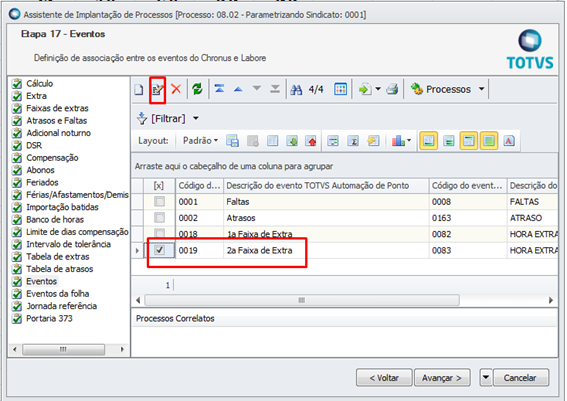This screenshot has width=567, height=401.
Task: Click the row indicator arrow for row 0019
Action: 137,250
